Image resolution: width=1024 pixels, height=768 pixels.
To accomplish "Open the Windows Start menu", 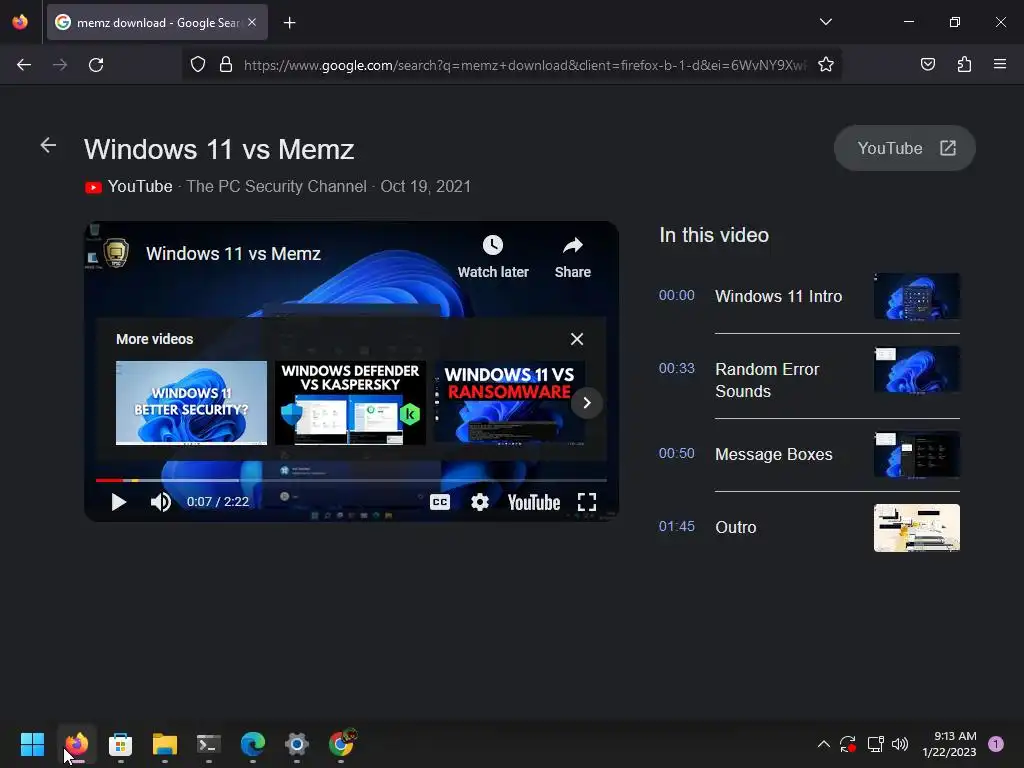I will click(32, 744).
